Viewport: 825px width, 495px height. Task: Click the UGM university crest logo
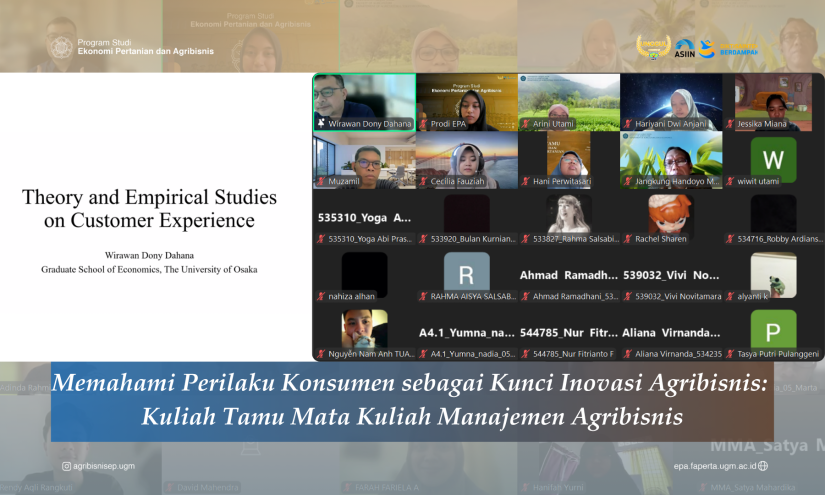click(60, 47)
